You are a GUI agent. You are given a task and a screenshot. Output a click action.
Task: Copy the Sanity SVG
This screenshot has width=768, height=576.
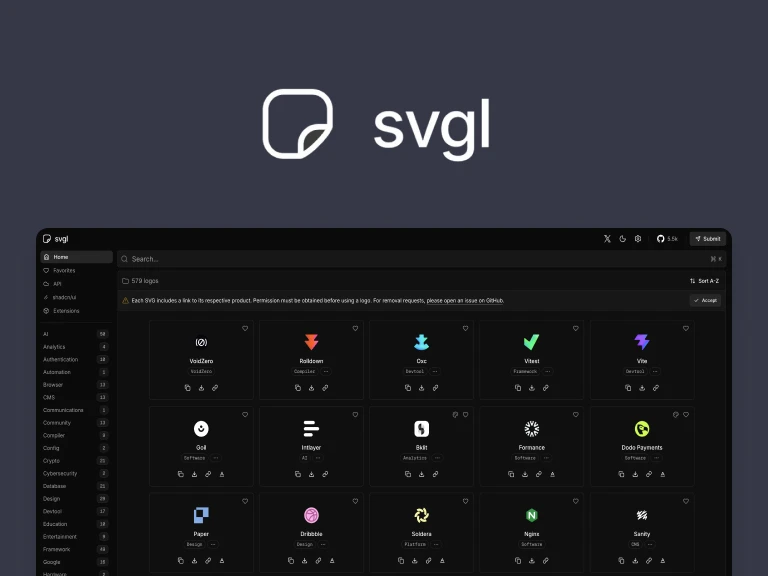coord(622,560)
